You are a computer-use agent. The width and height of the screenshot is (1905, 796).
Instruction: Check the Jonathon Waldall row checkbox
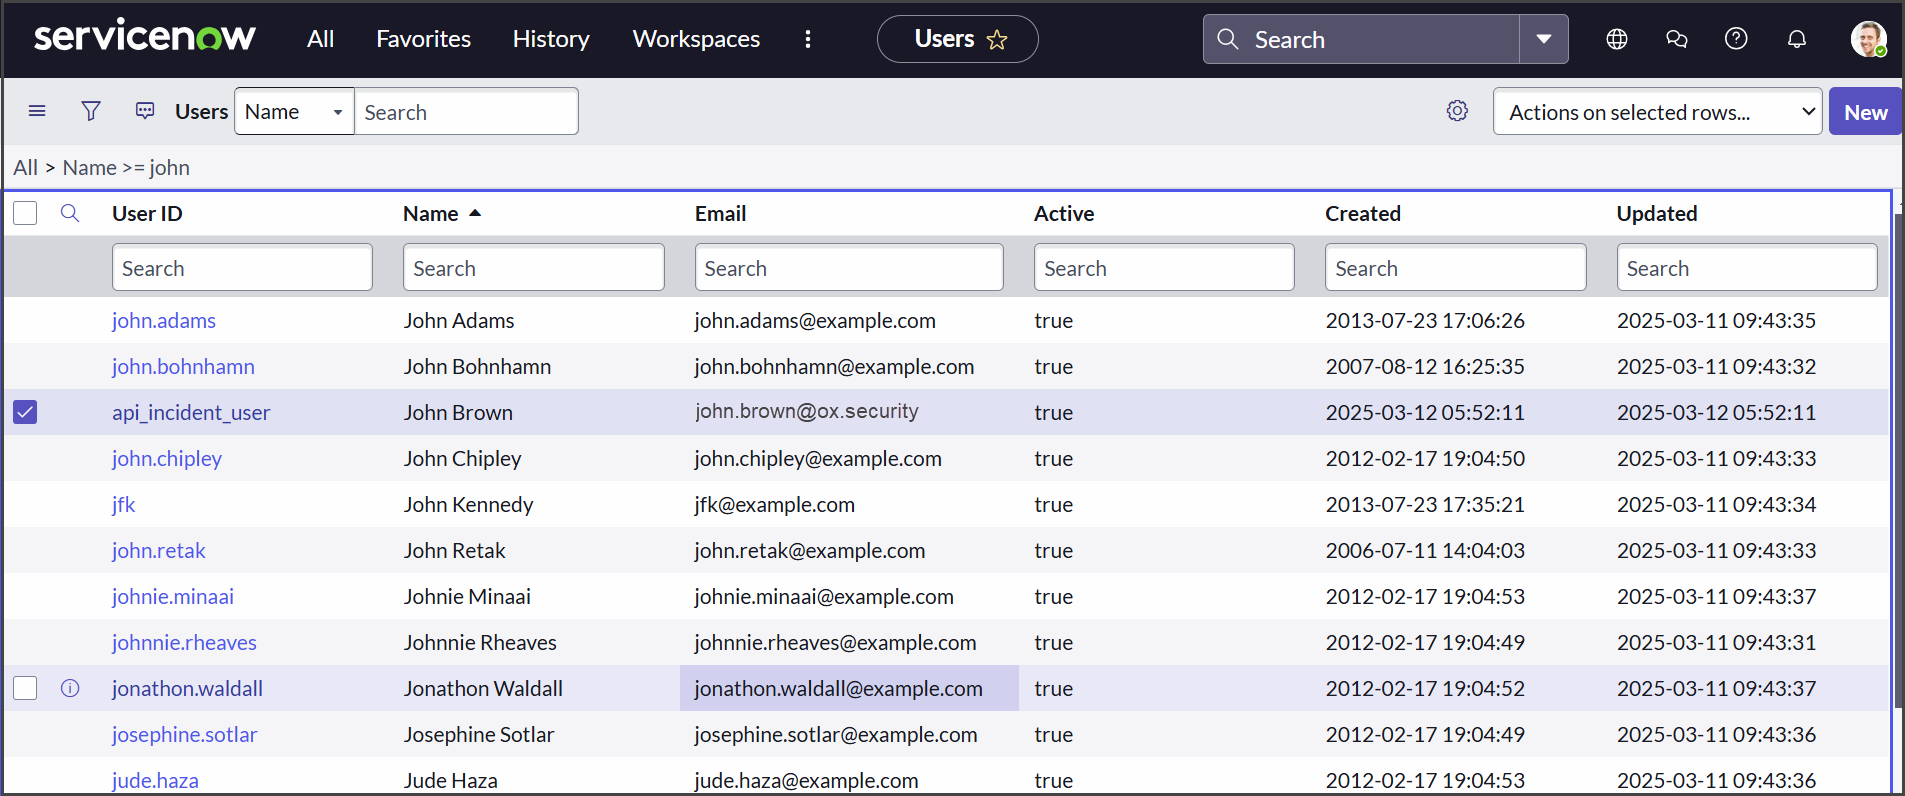coord(25,688)
